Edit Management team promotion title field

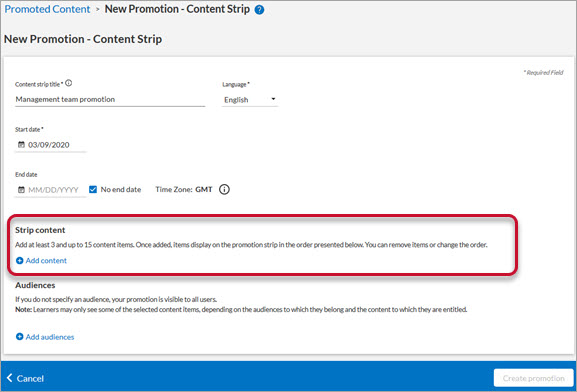(110, 99)
